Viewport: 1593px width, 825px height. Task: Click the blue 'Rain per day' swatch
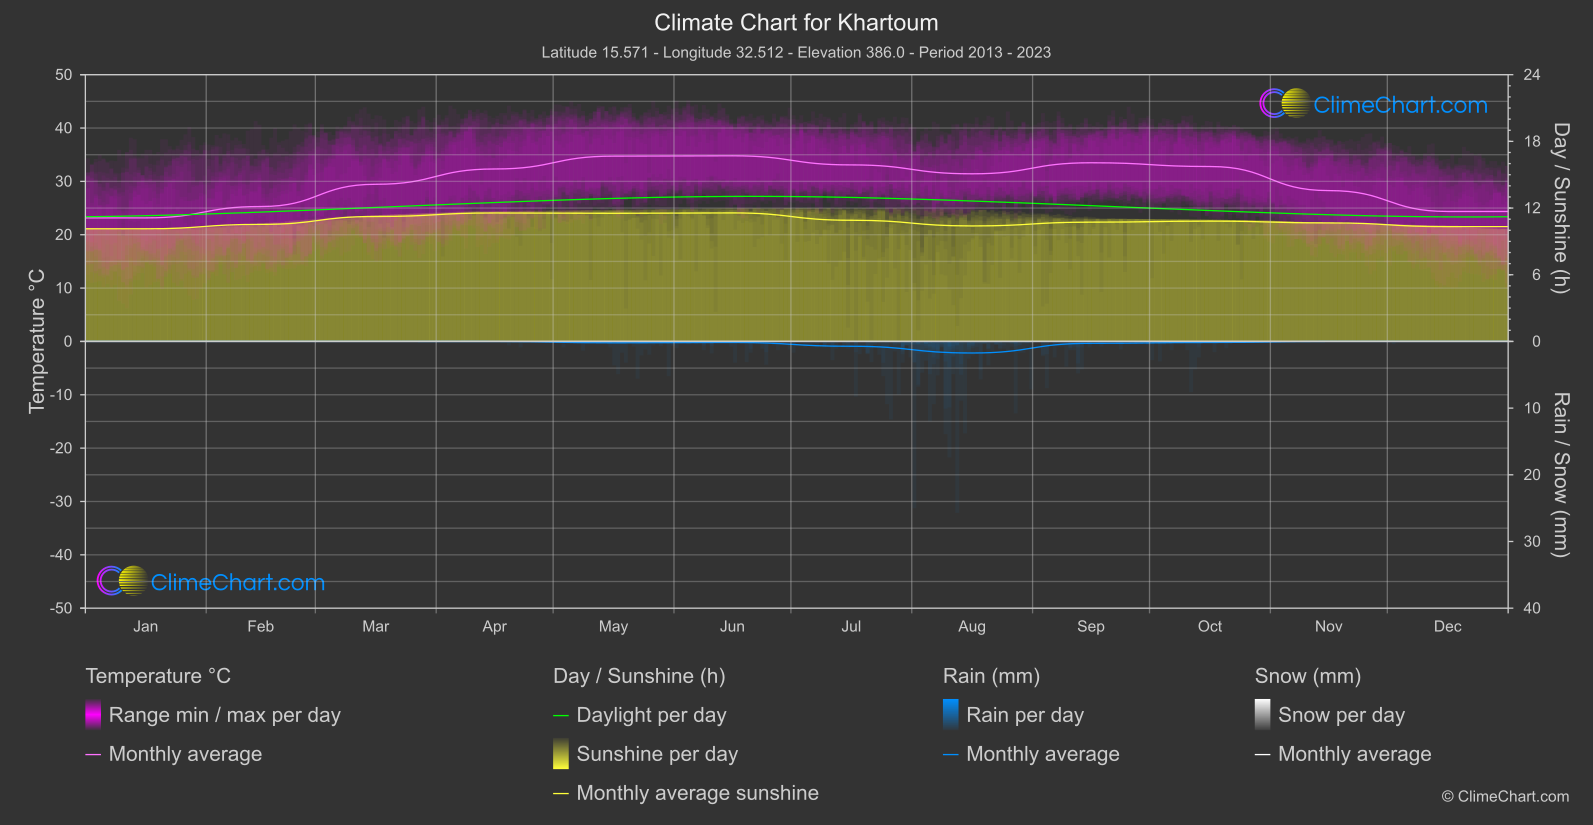951,715
